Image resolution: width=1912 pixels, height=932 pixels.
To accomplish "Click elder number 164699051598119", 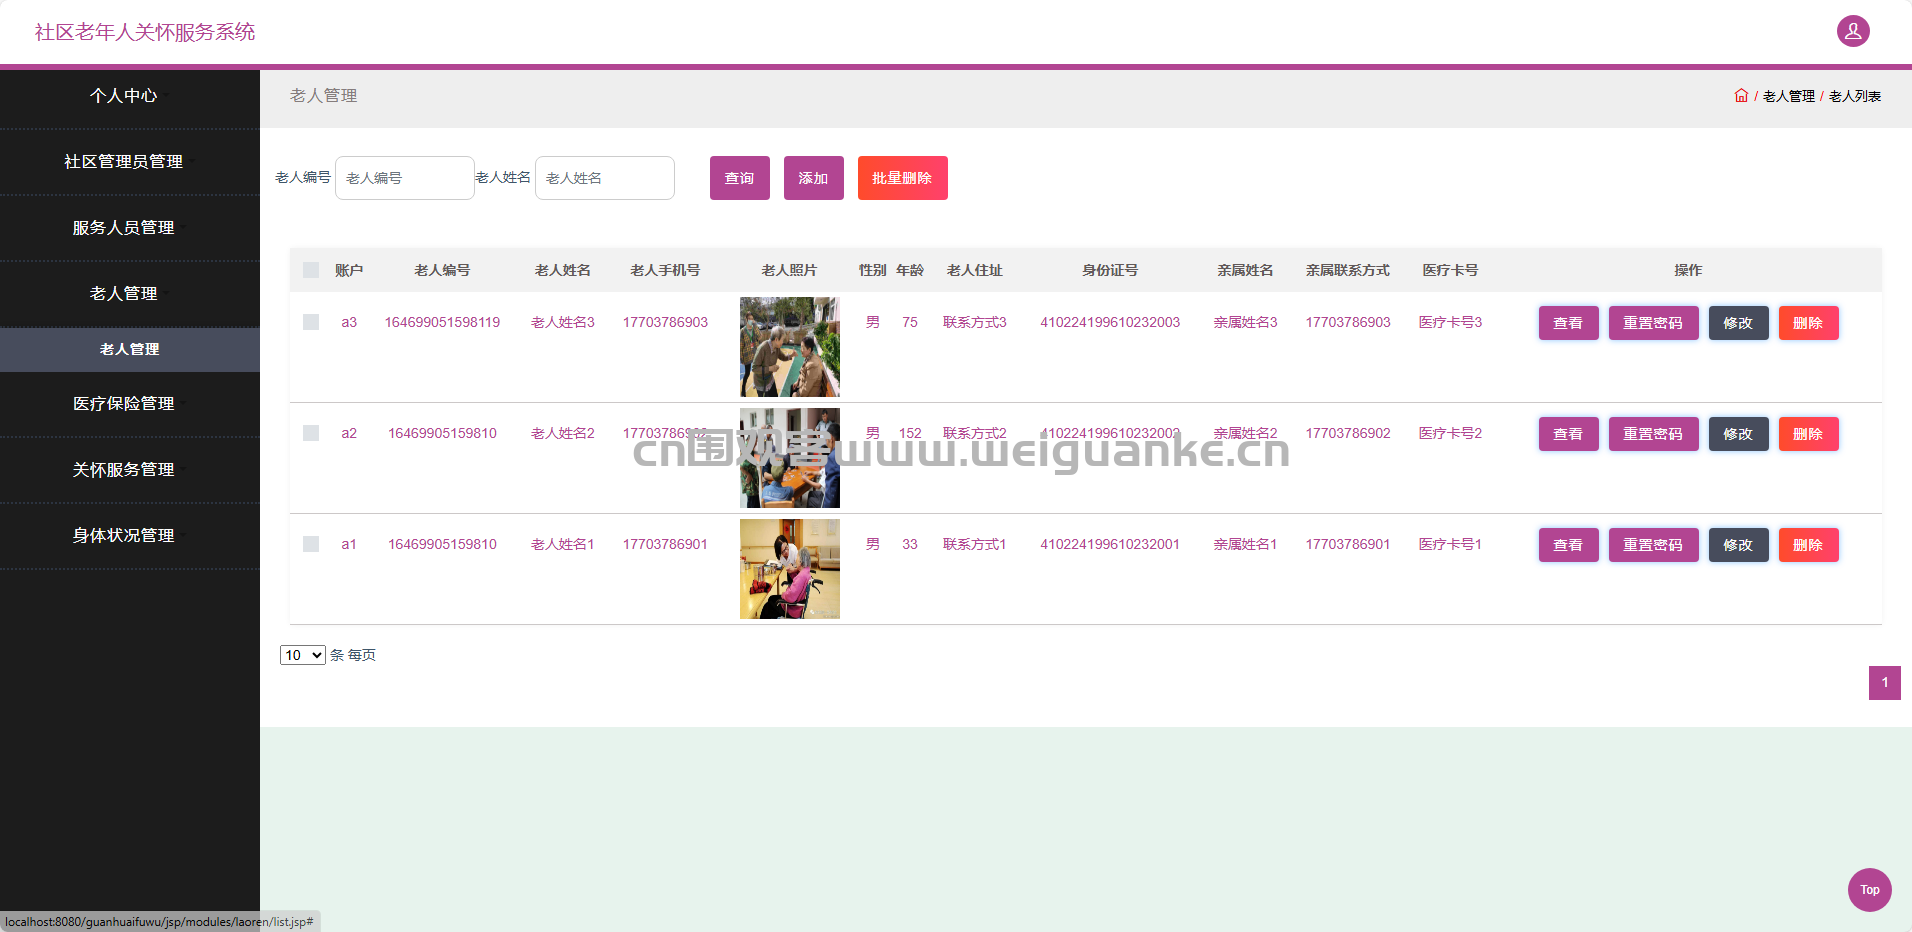I will (x=442, y=322).
